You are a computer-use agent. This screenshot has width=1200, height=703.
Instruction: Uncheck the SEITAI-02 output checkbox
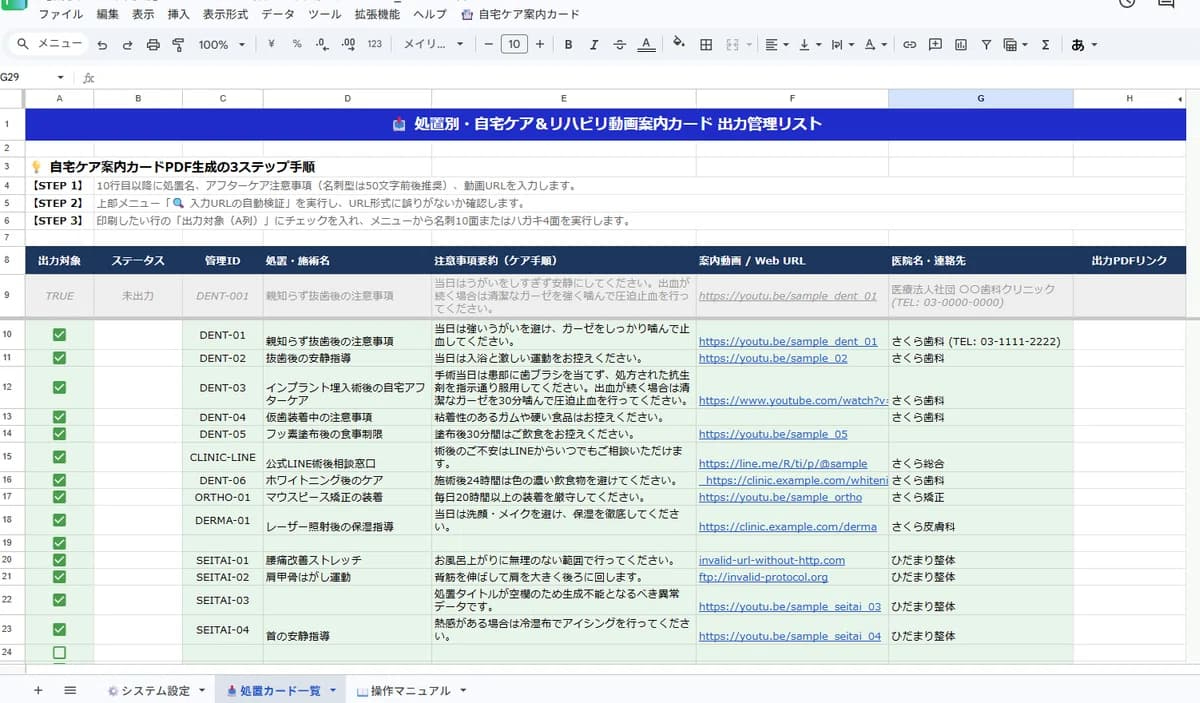[x=59, y=577]
